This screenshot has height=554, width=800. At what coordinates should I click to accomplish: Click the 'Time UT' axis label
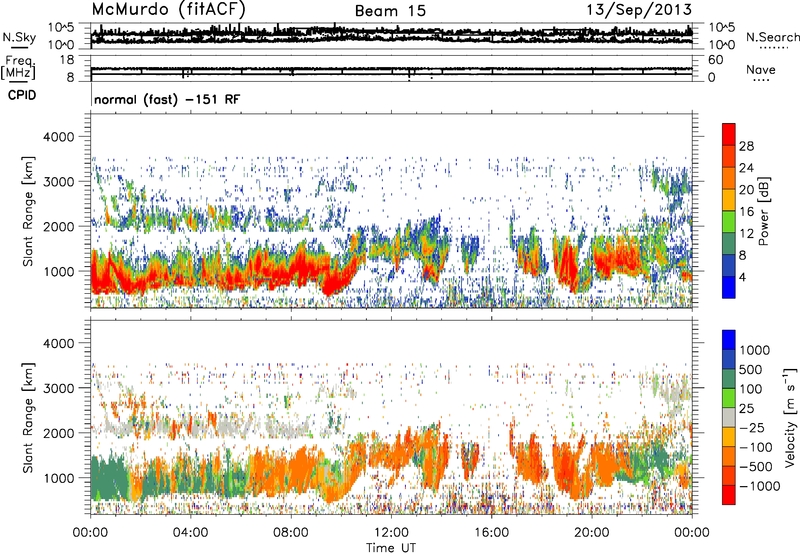click(x=391, y=548)
